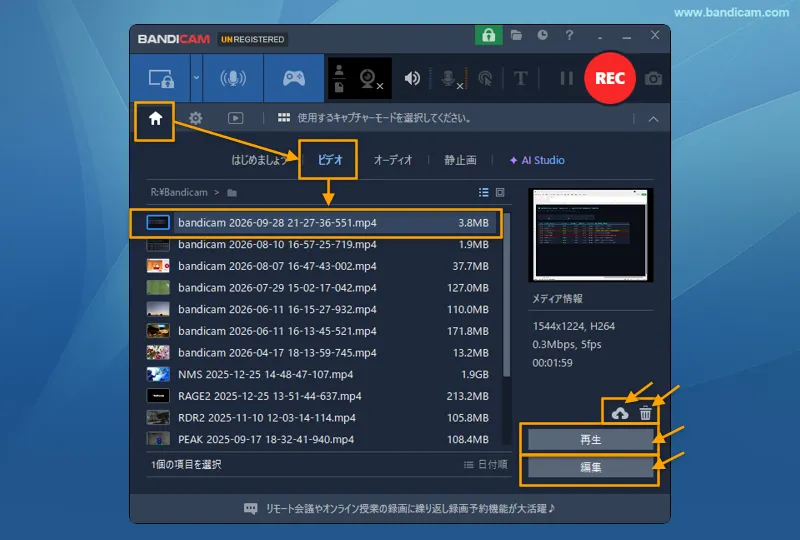The height and width of the screenshot is (540, 800).
Task: Click the 1.9GB size of NMS file
Action: click(474, 375)
